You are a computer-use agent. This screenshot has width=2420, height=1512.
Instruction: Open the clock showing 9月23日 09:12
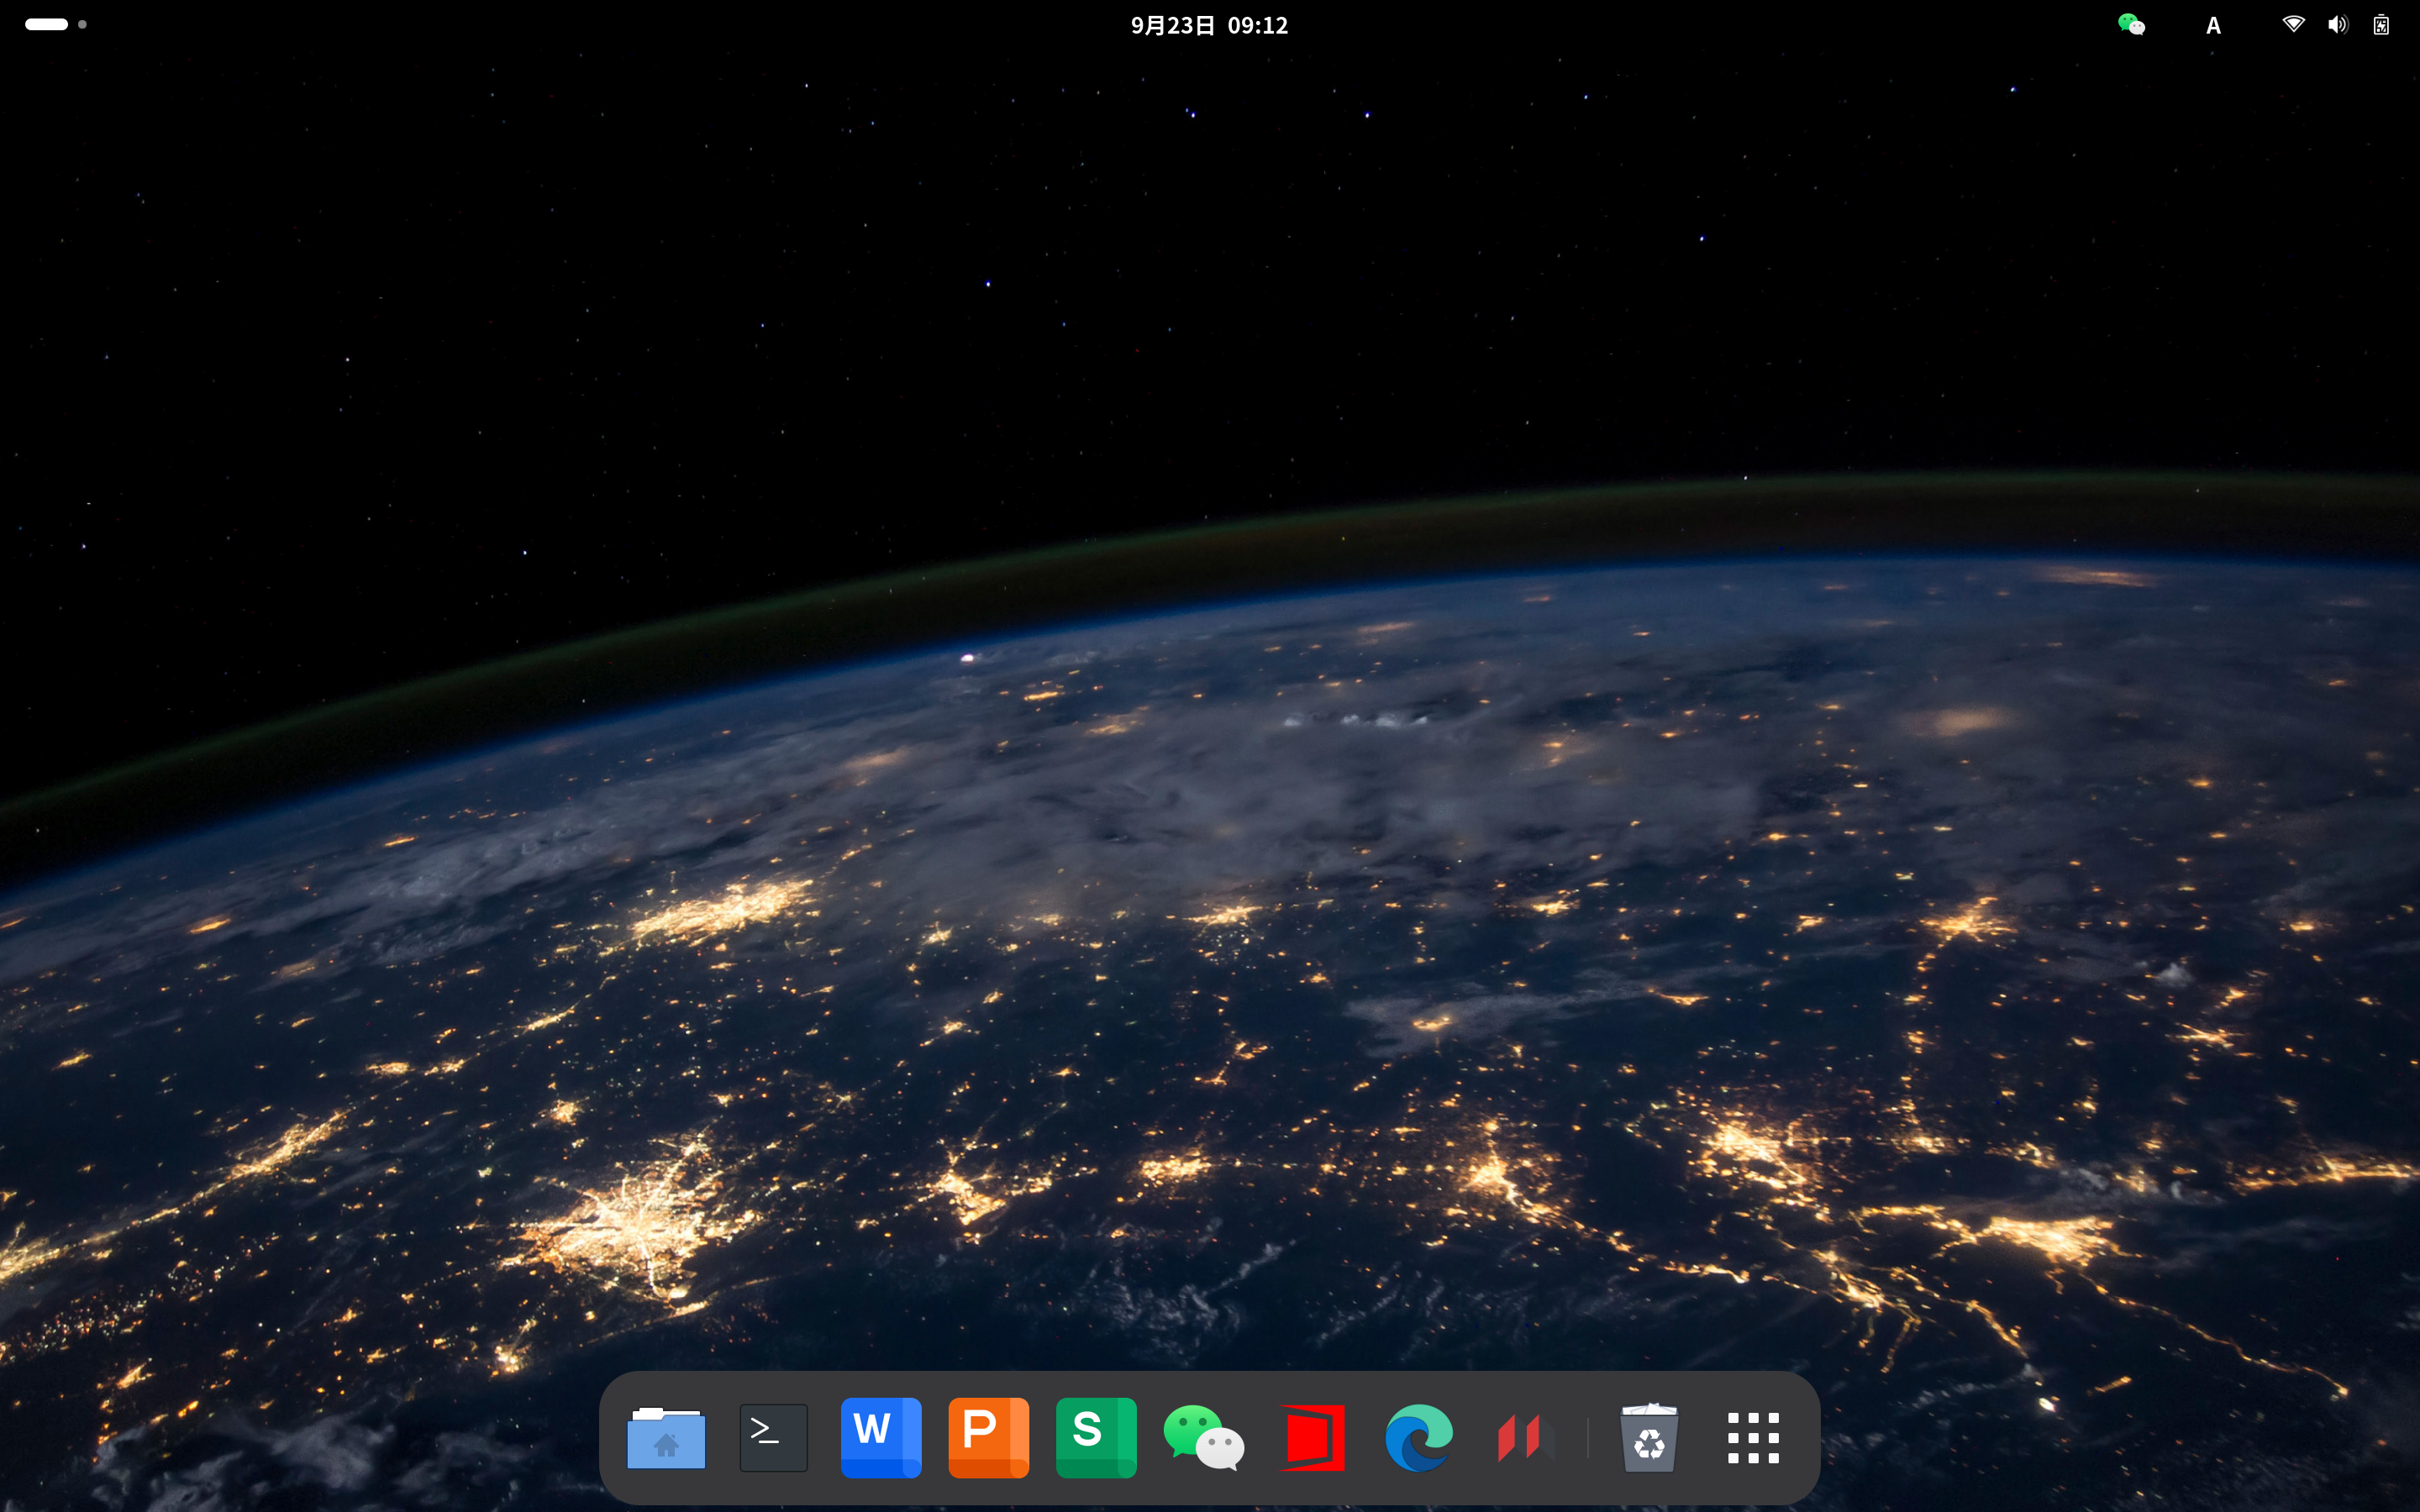coord(1209,25)
